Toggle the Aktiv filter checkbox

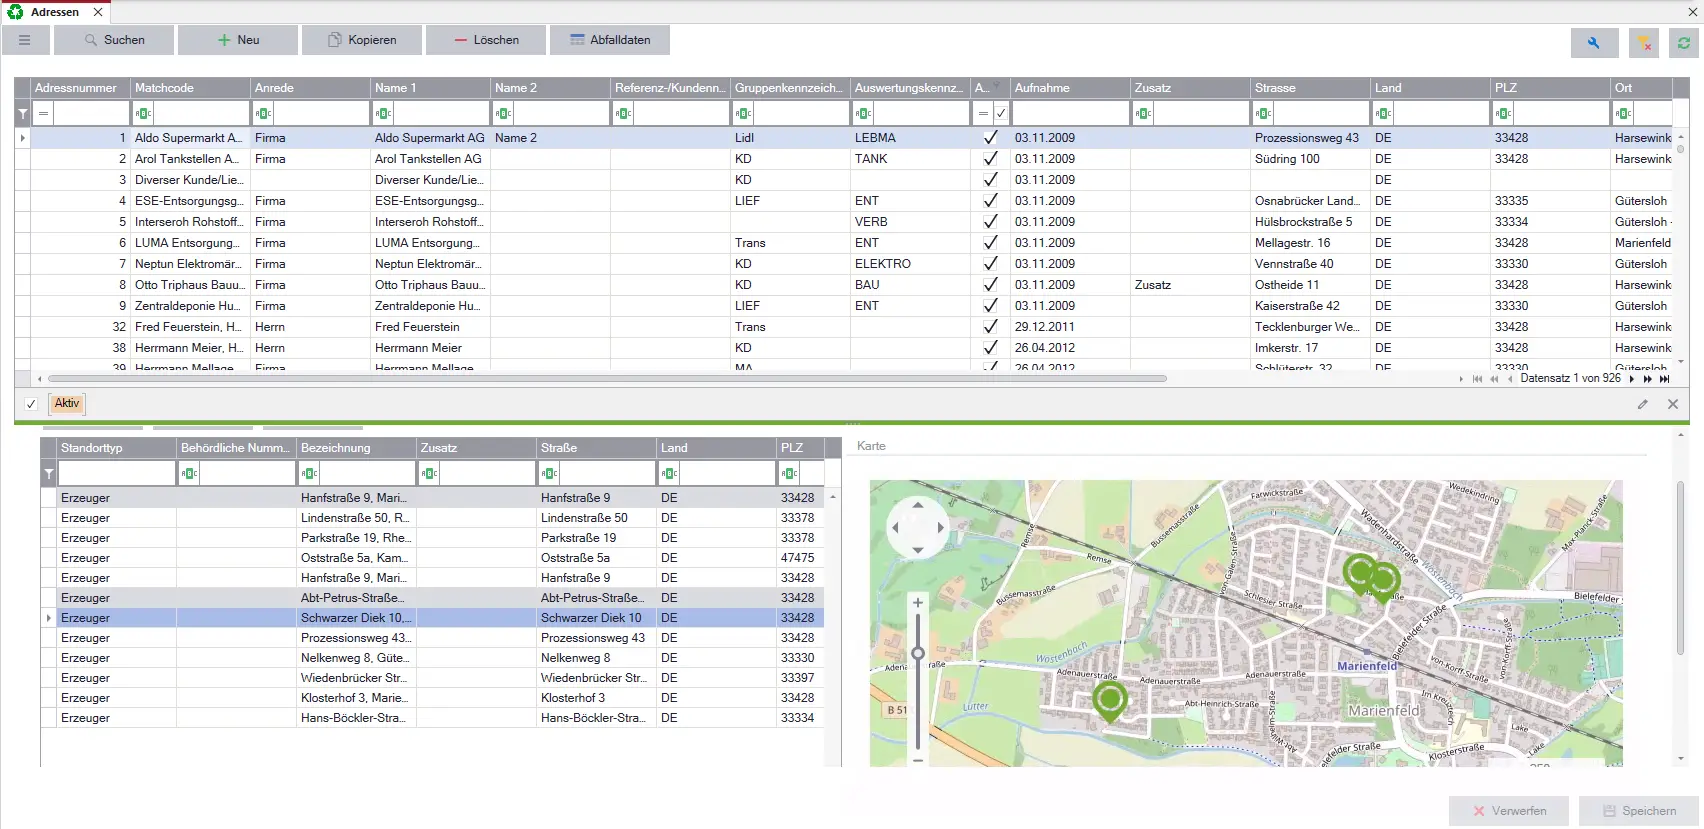[31, 404]
